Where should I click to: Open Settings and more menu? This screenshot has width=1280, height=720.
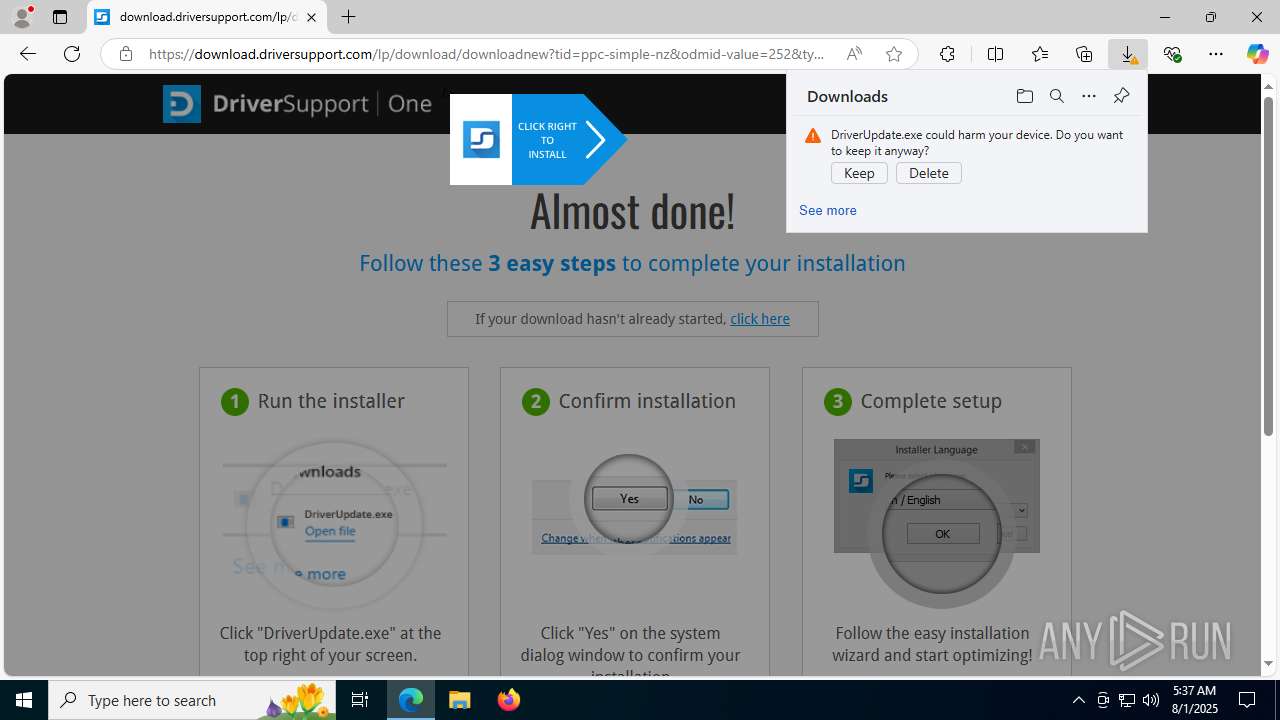(x=1216, y=54)
